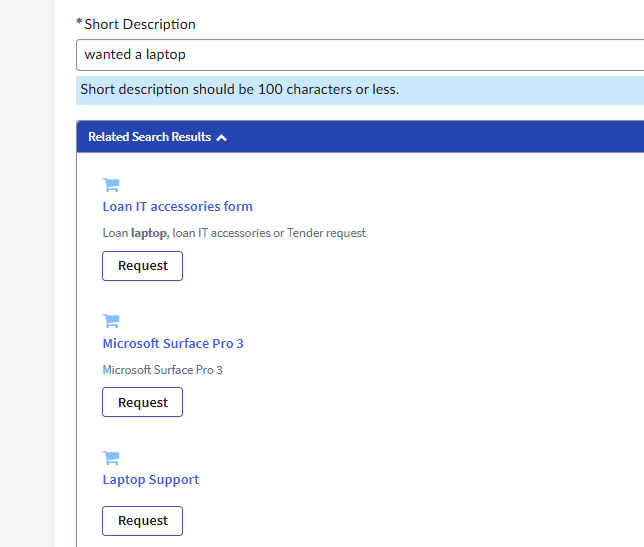Viewport: 644px width, 547px height.
Task: Request Laptop Support item
Action: click(143, 521)
